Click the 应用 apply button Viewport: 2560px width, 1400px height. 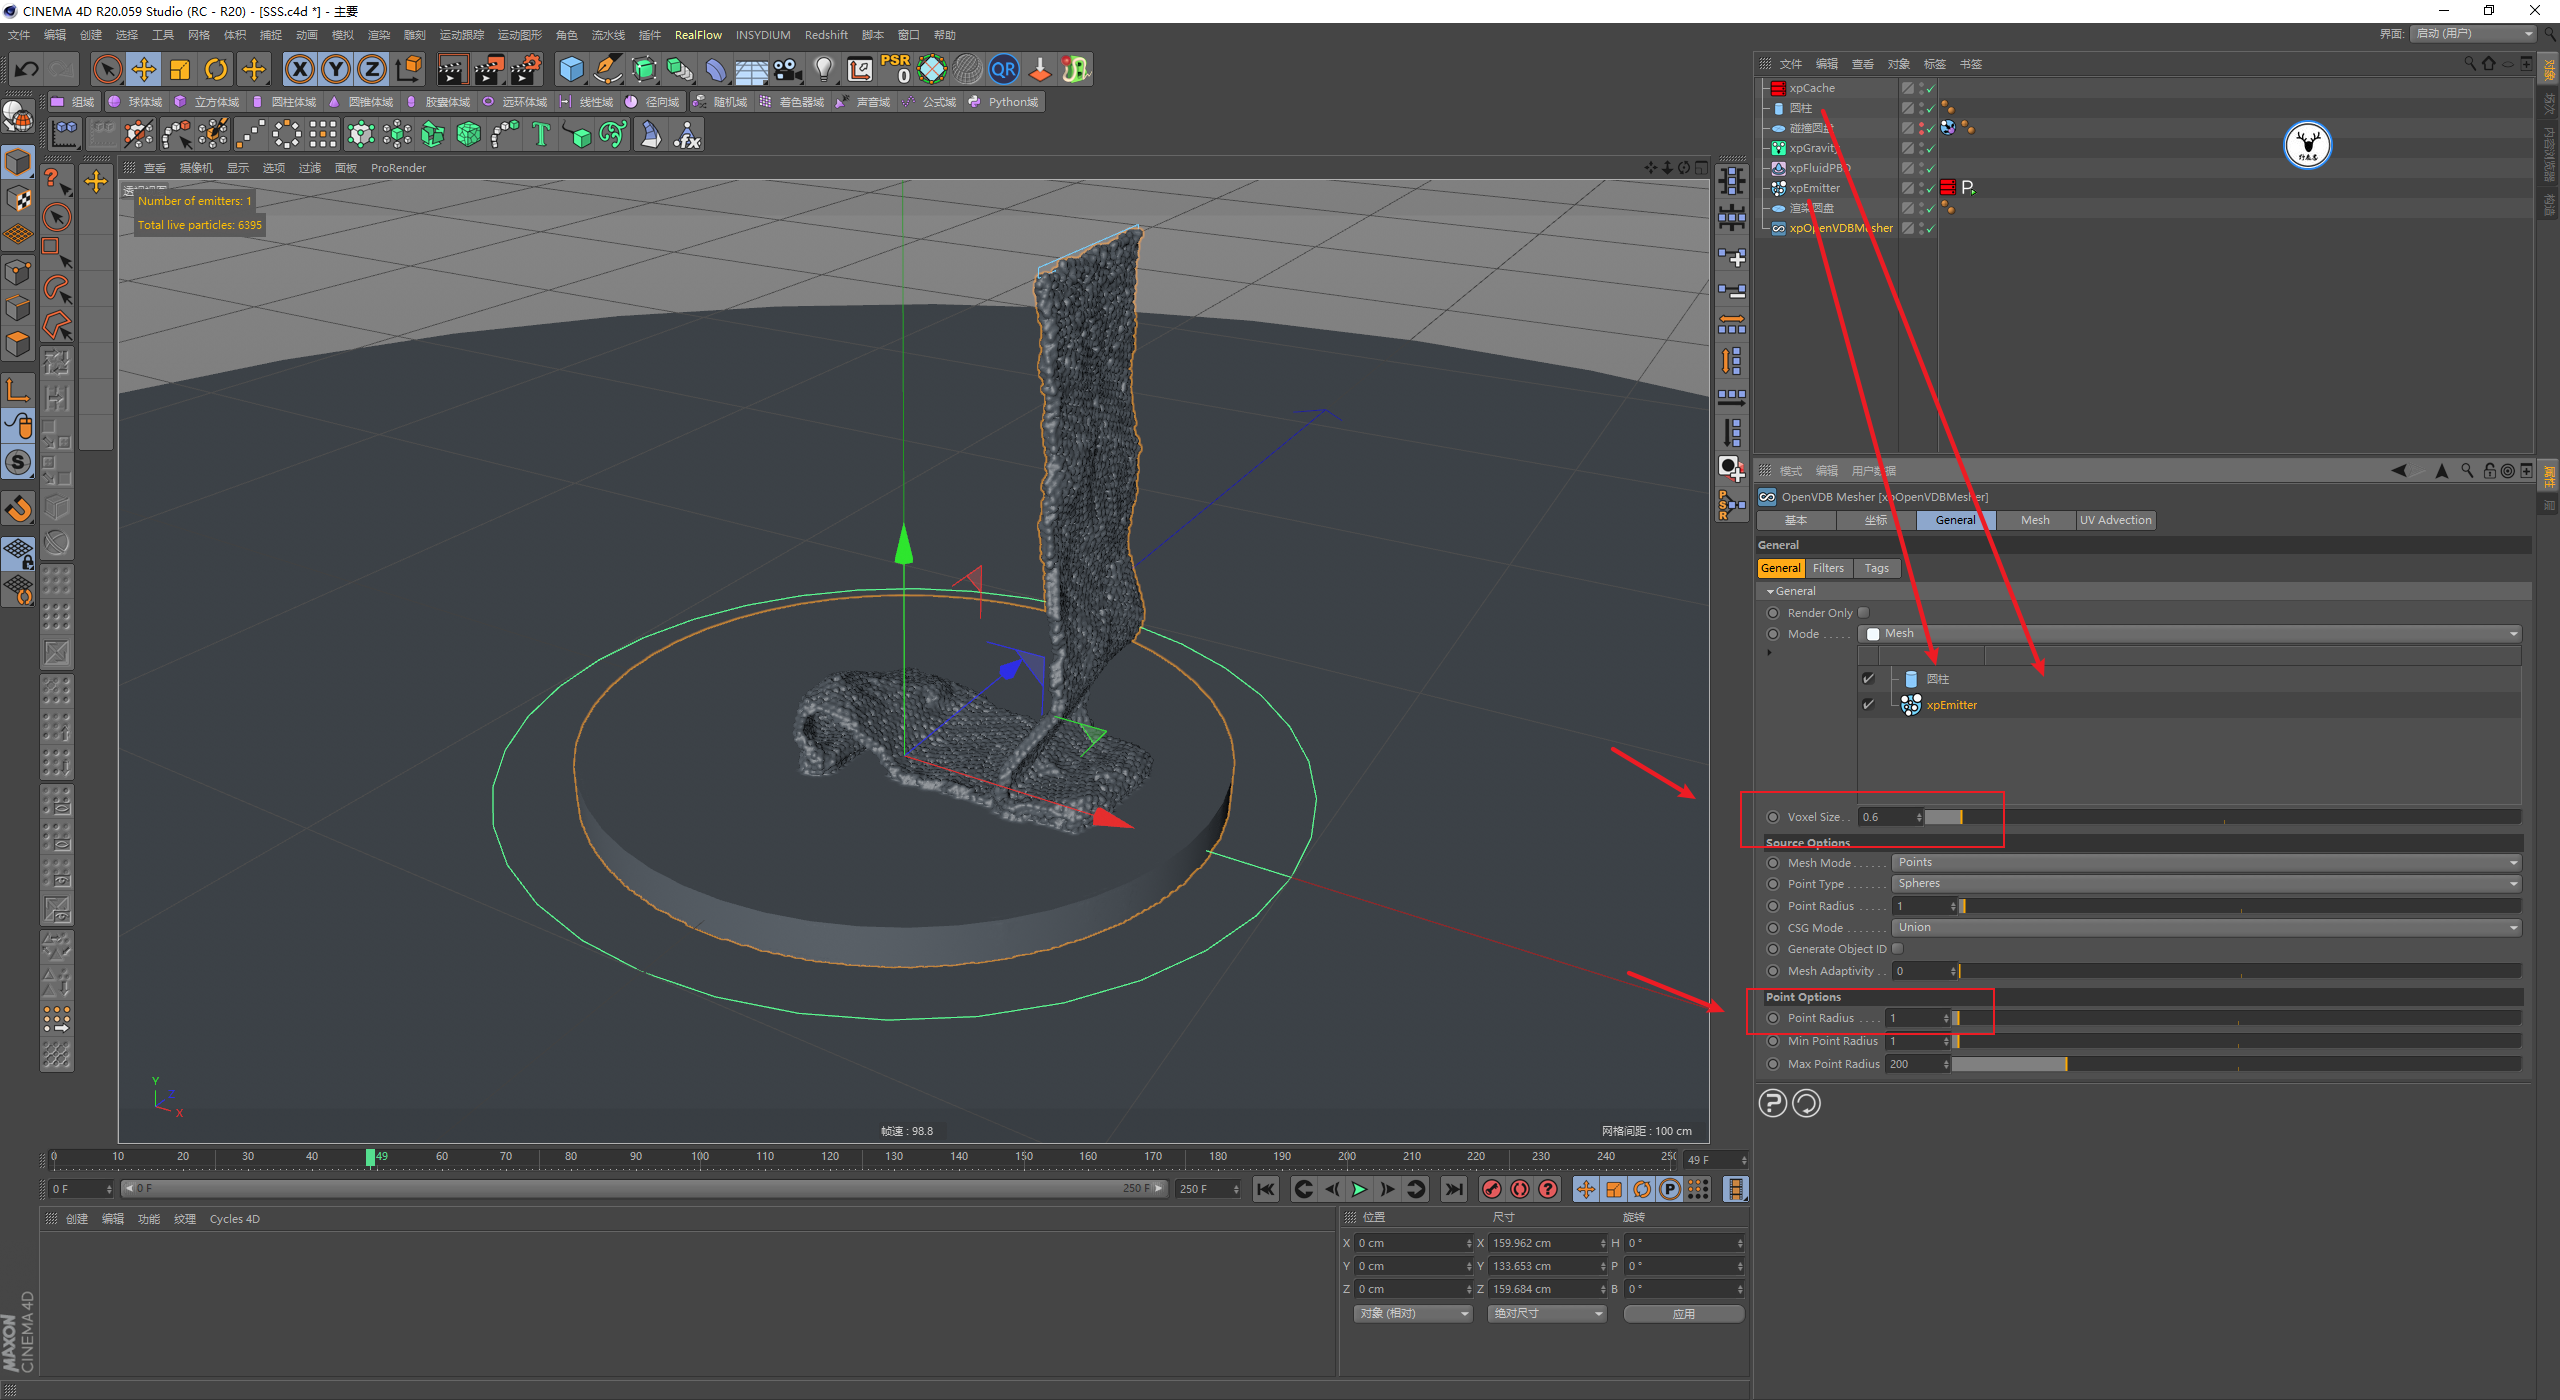(1683, 1313)
